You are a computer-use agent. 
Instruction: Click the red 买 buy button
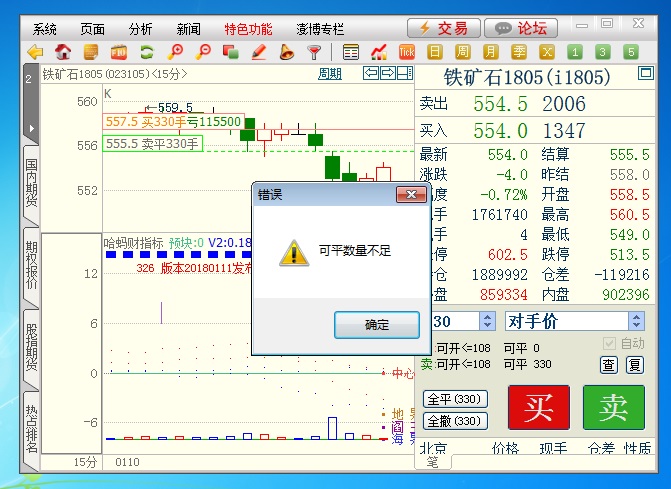[x=538, y=409]
